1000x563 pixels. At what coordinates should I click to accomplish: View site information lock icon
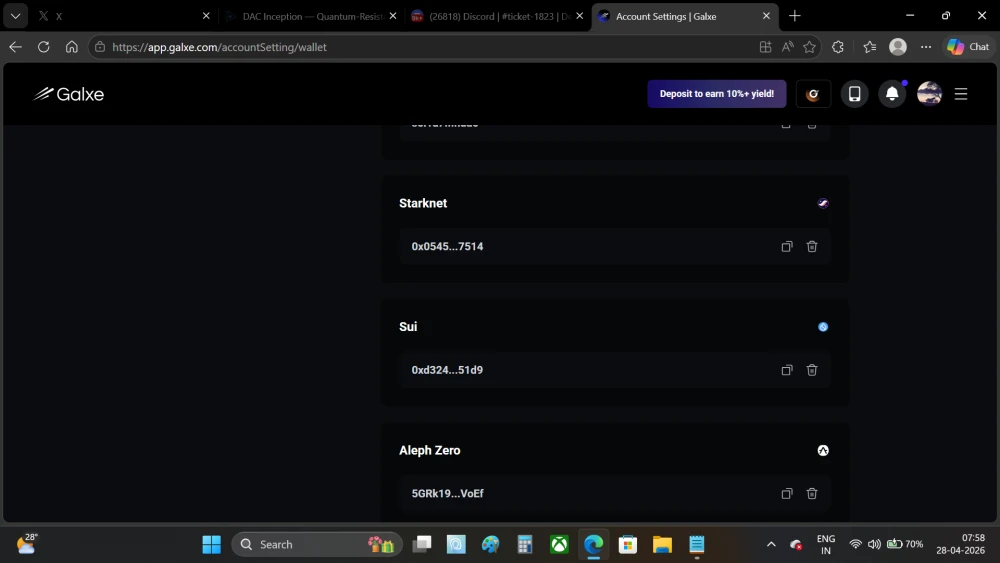tap(99, 47)
